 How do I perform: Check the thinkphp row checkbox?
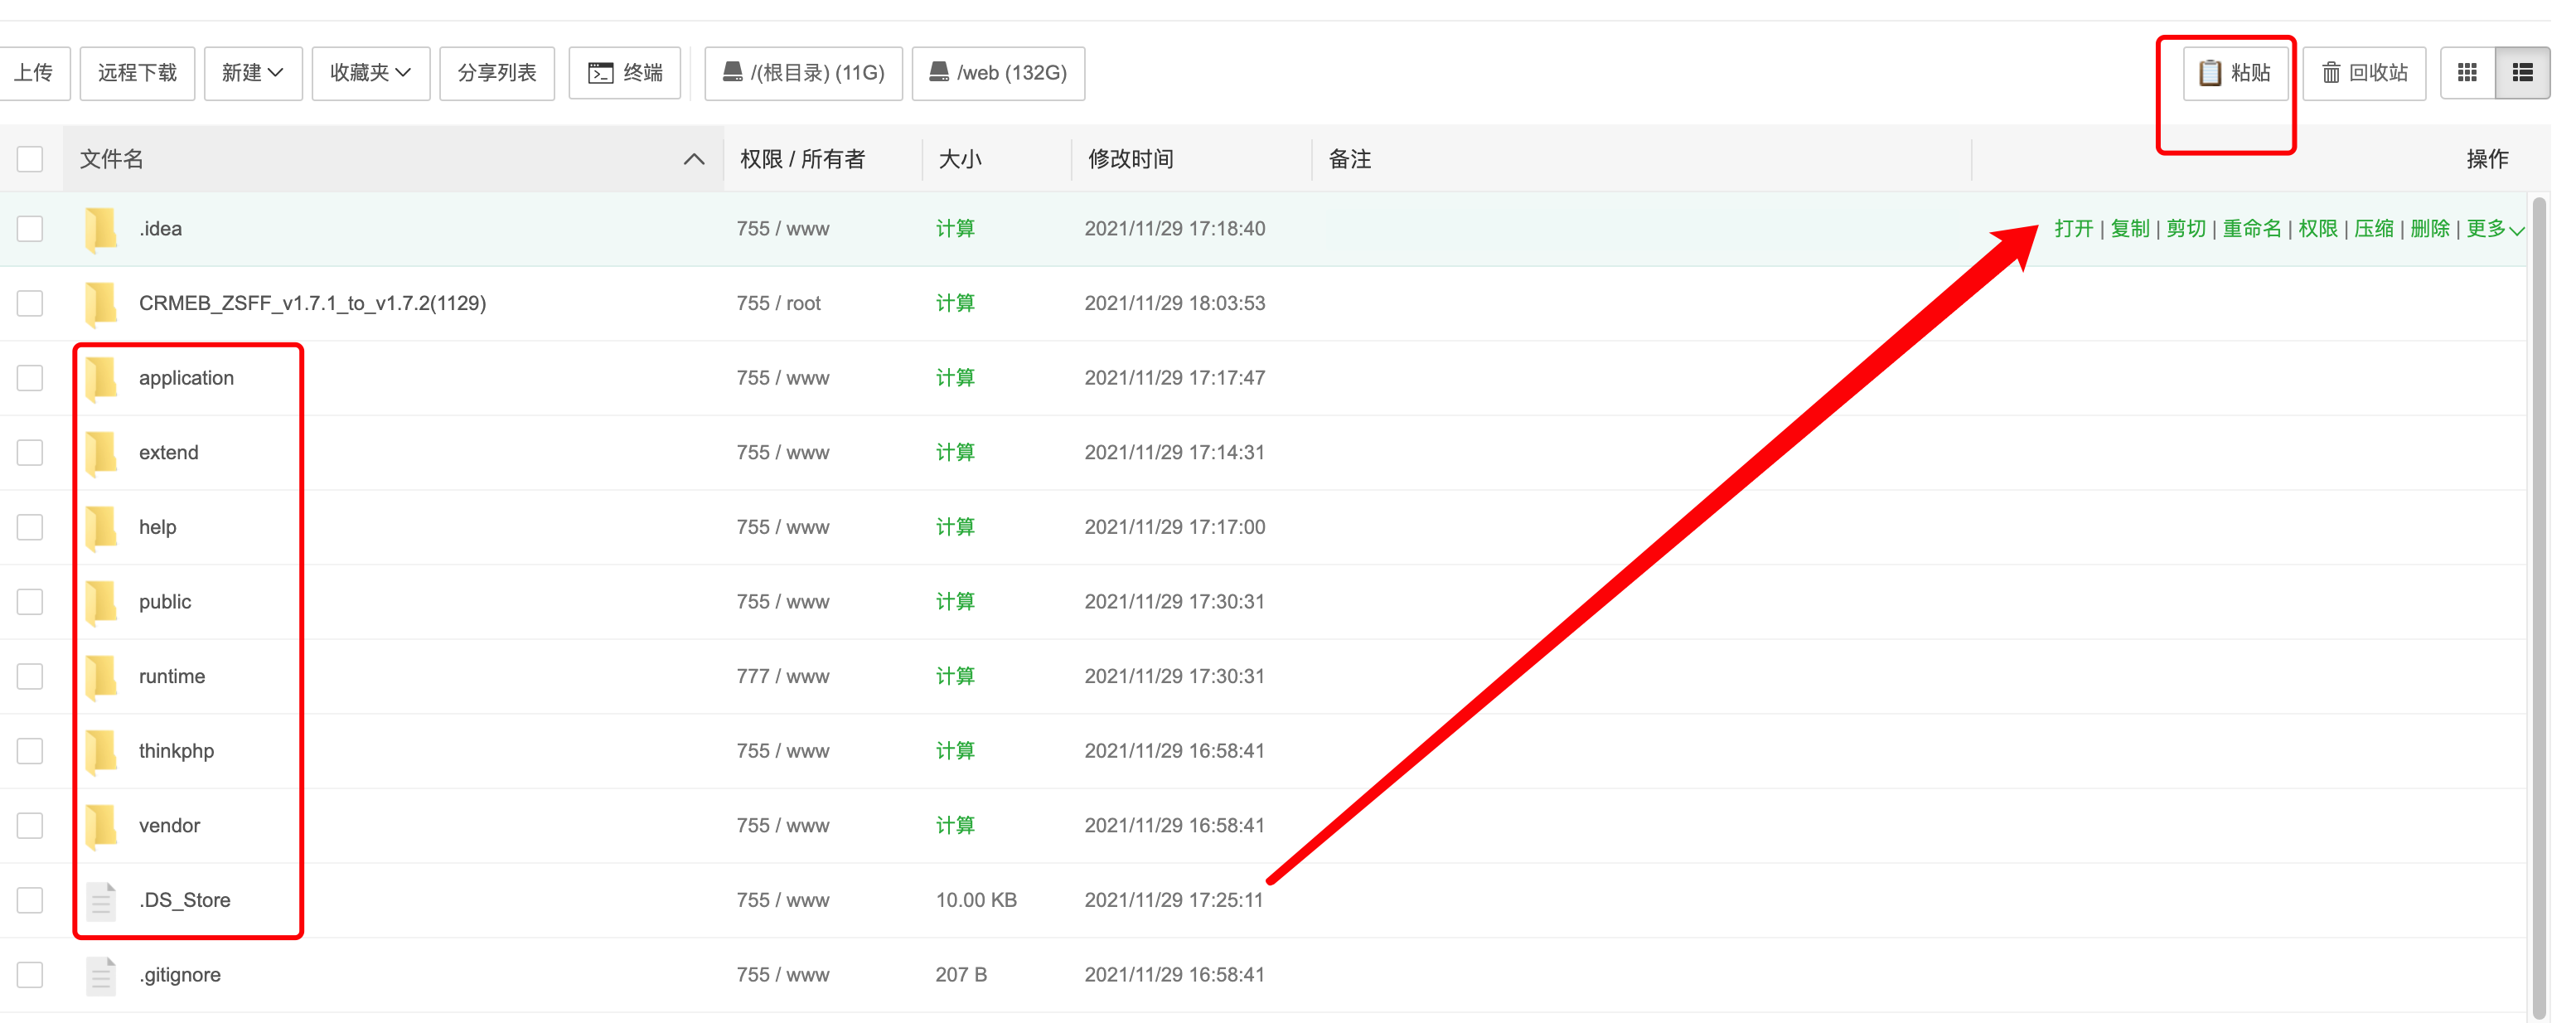[x=30, y=751]
